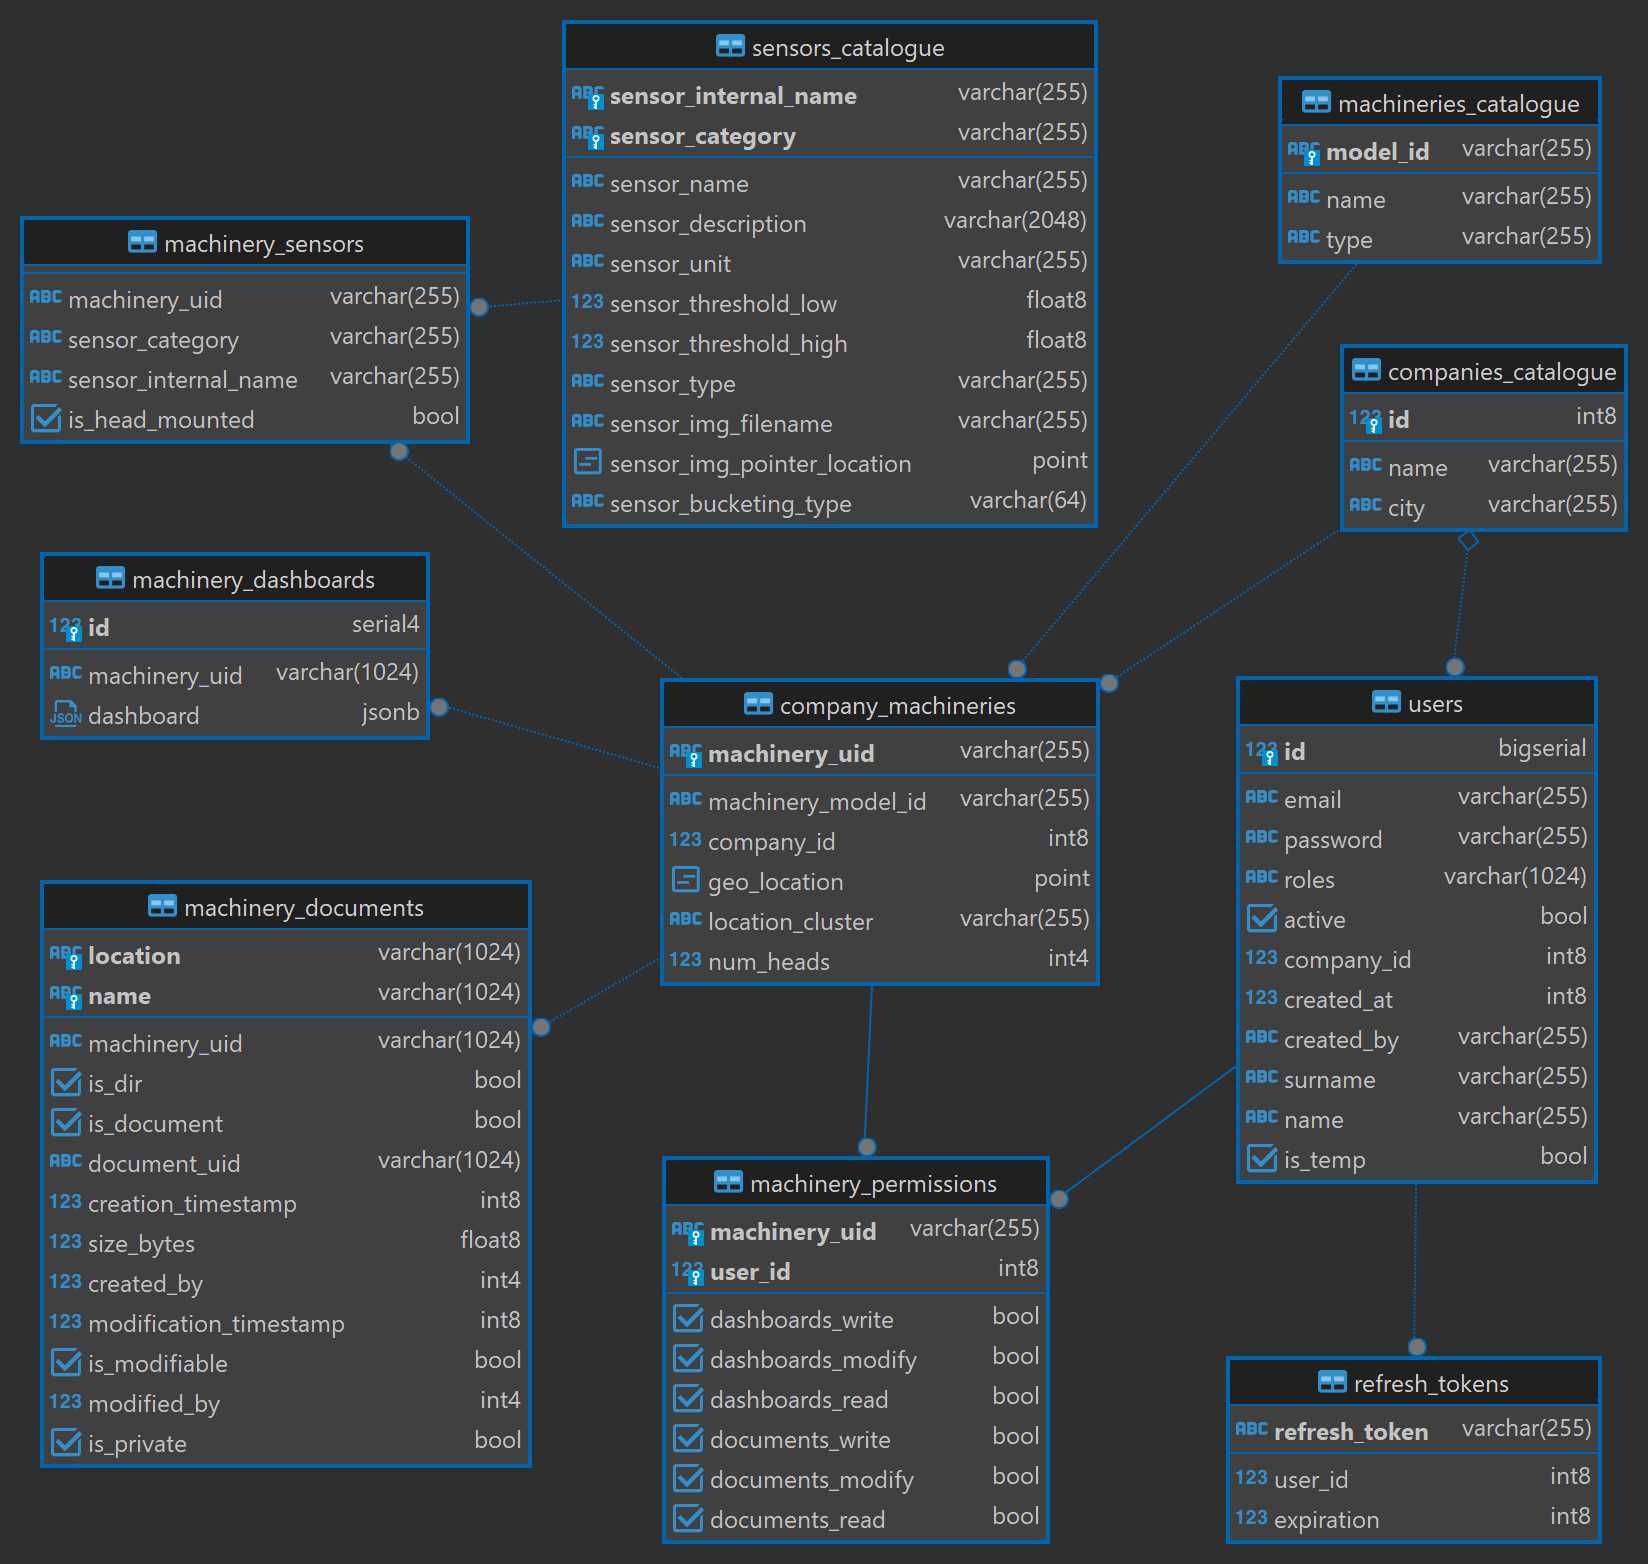Click relation endpoint dot beside dashboard jsonb
Image resolution: width=1648 pixels, height=1564 pixels.
(439, 707)
